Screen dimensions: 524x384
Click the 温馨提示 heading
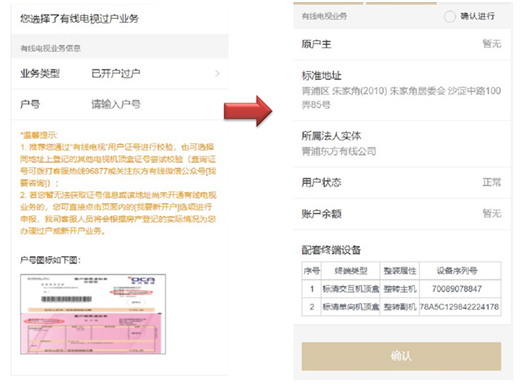[39, 135]
